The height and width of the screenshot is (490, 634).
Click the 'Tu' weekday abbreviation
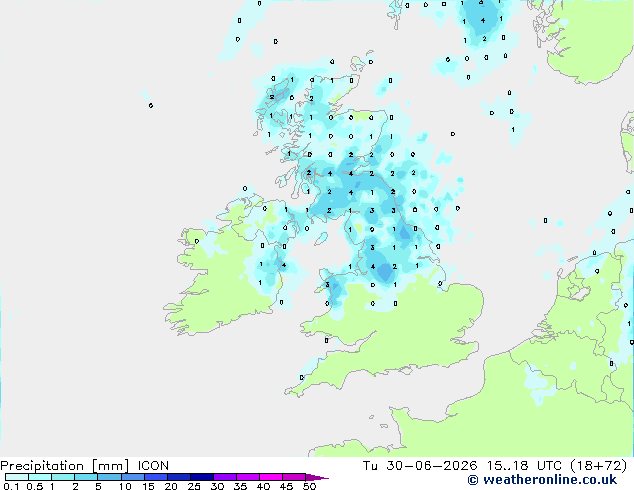pyautogui.click(x=370, y=466)
